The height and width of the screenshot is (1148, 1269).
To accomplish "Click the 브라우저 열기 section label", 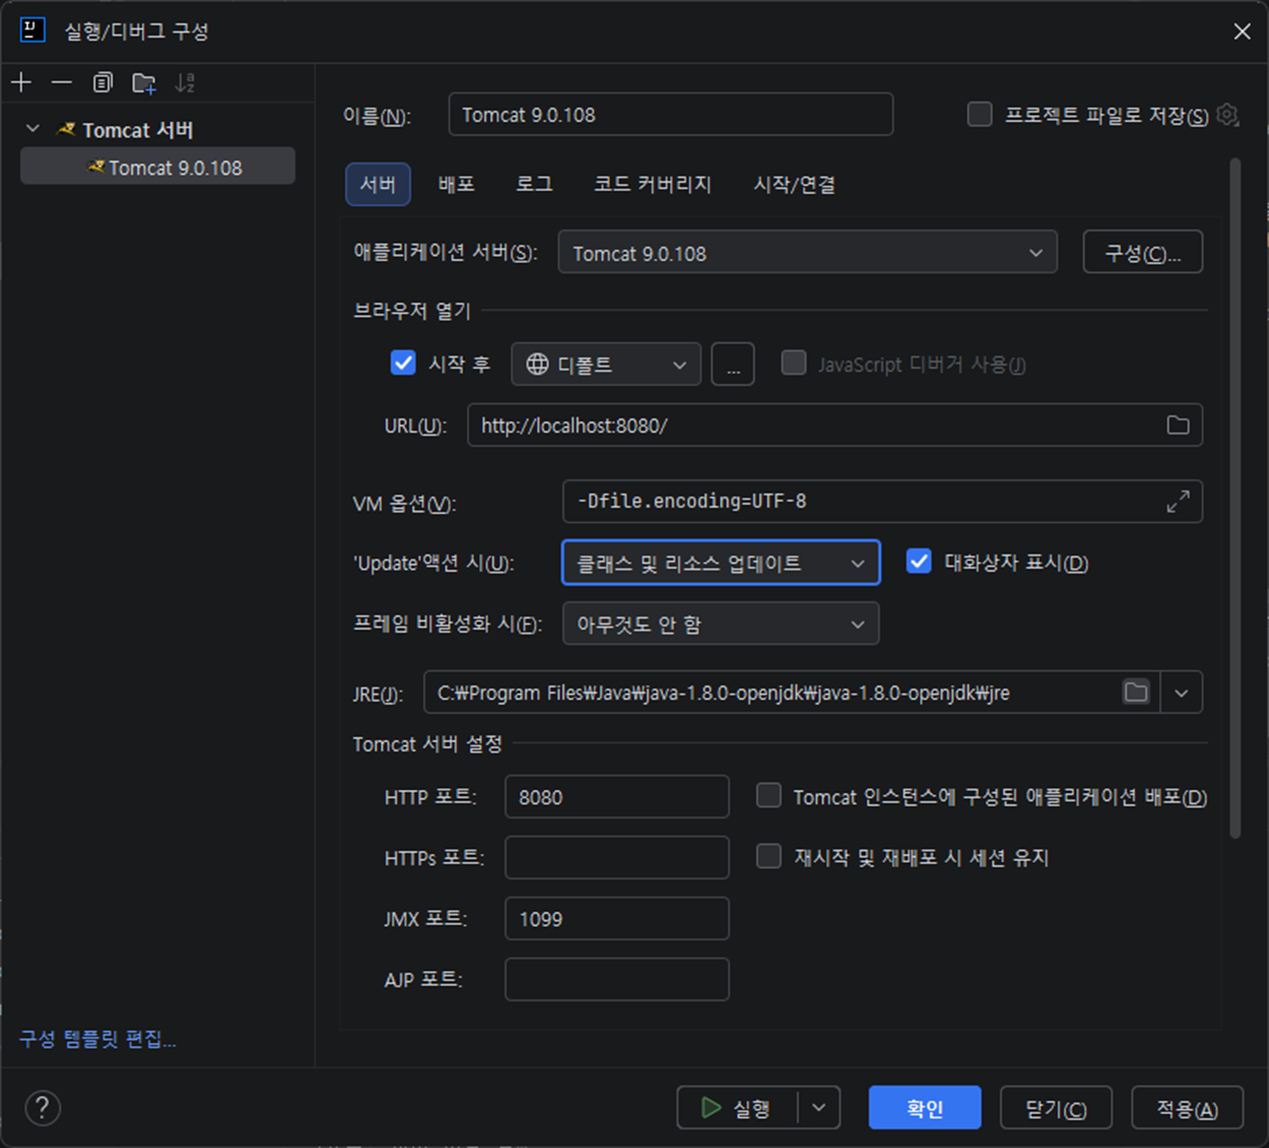I will [x=412, y=311].
